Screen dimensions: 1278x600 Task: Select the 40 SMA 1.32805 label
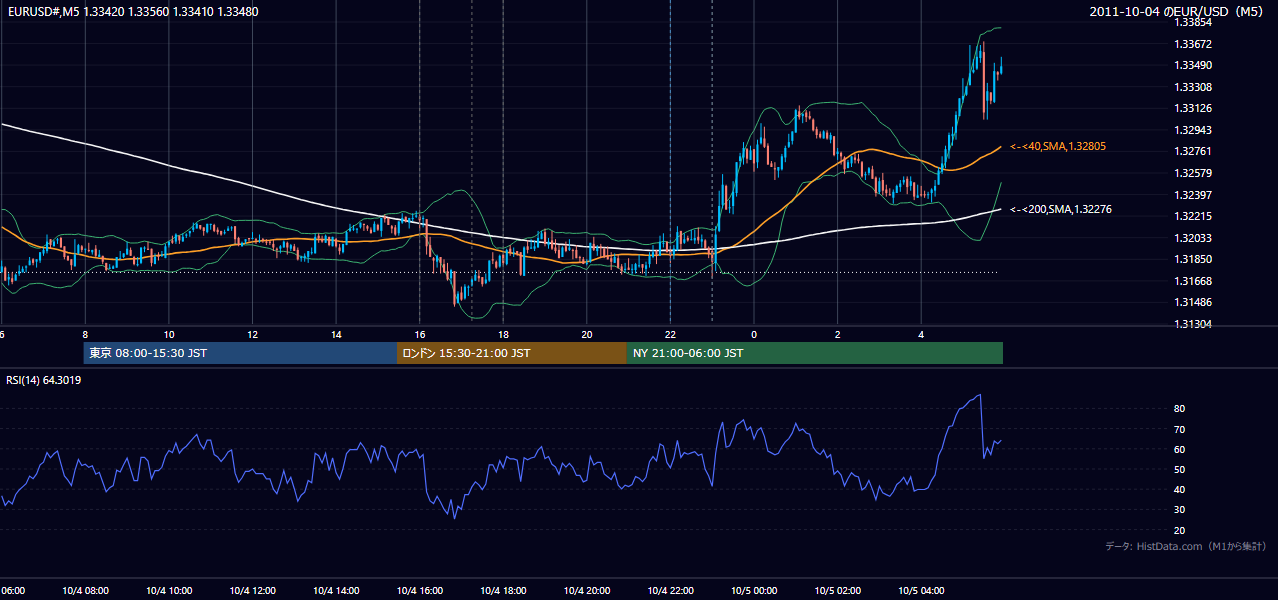(x=1058, y=147)
